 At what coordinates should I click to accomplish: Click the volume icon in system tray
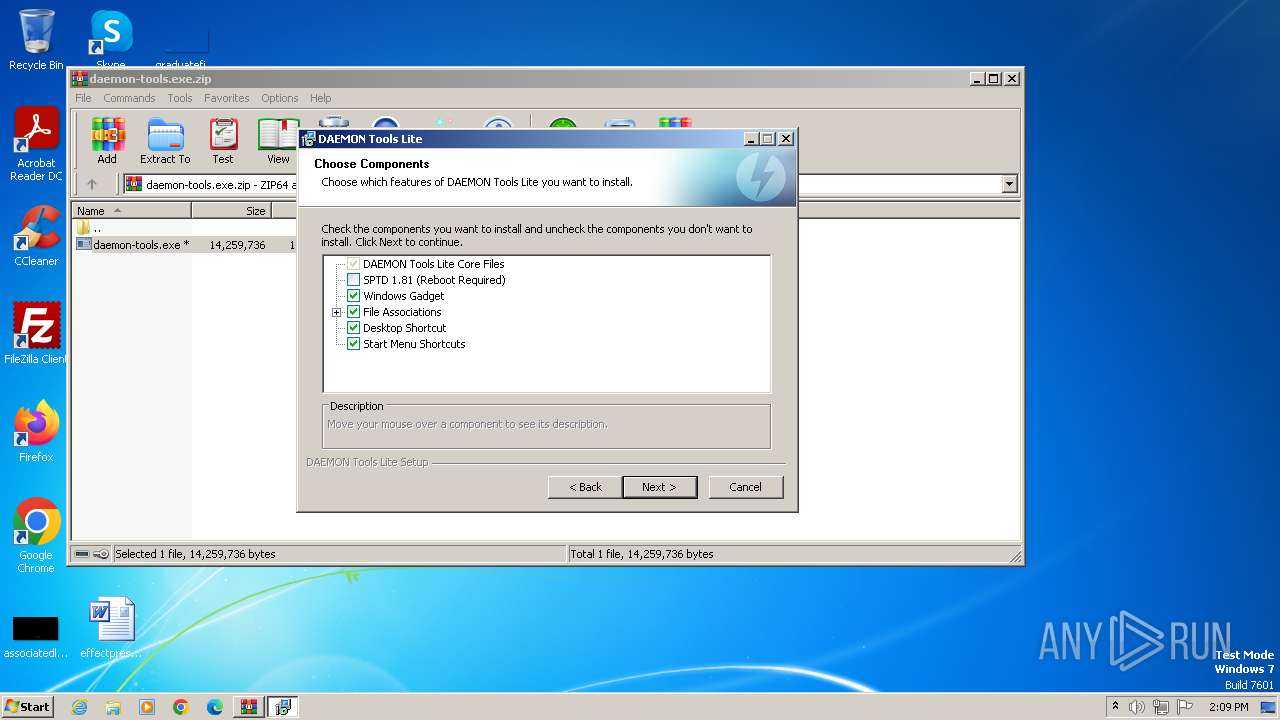pyautogui.click(x=1137, y=707)
